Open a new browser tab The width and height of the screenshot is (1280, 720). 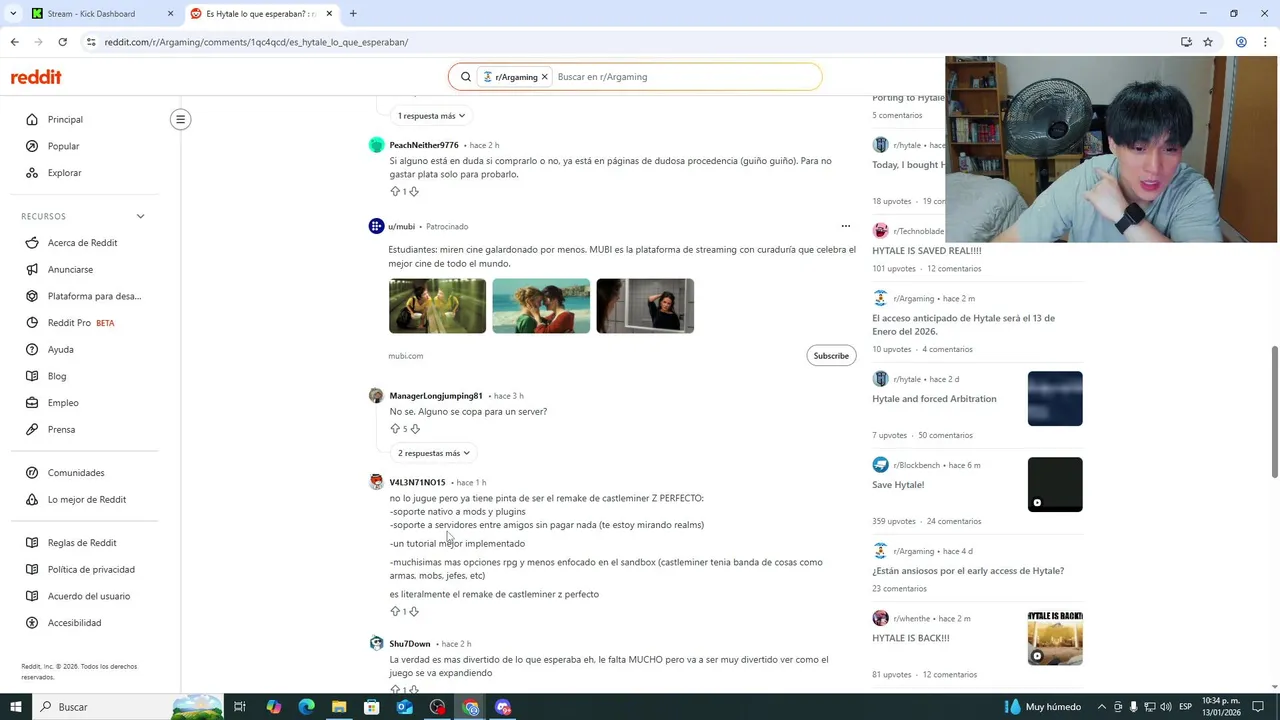(353, 14)
